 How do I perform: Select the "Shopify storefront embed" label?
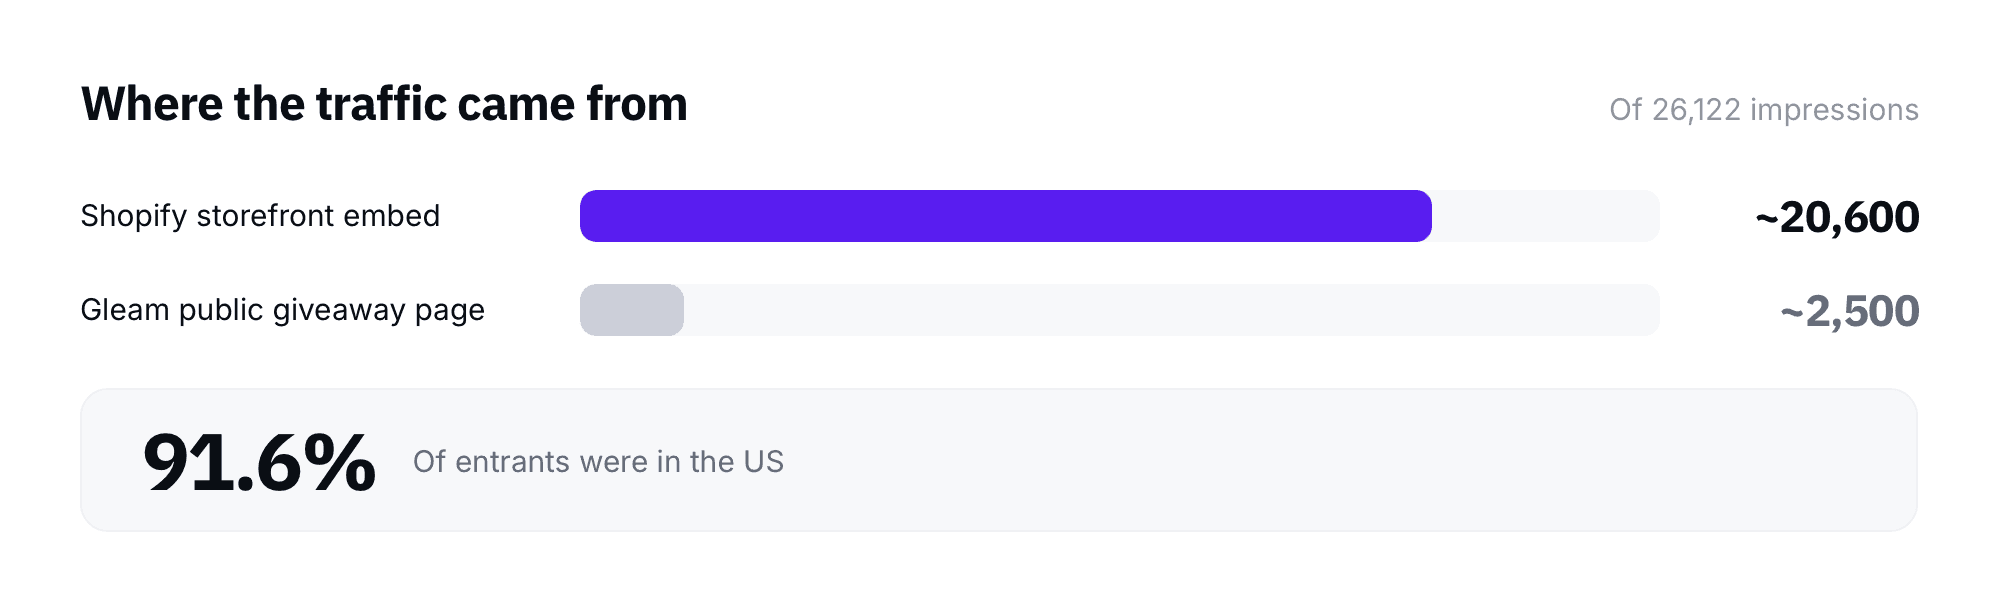click(260, 216)
